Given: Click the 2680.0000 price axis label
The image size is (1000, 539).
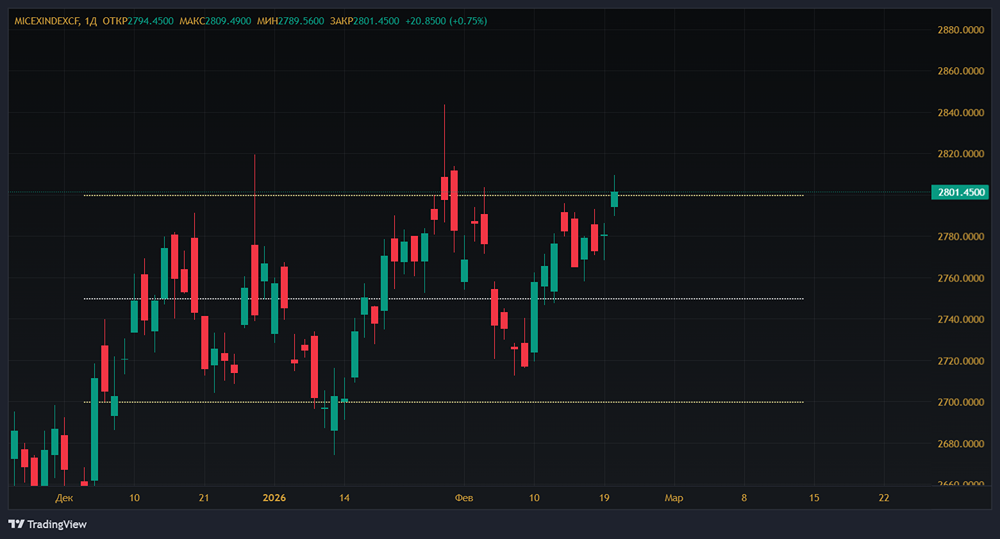Looking at the screenshot, I should 960,444.
